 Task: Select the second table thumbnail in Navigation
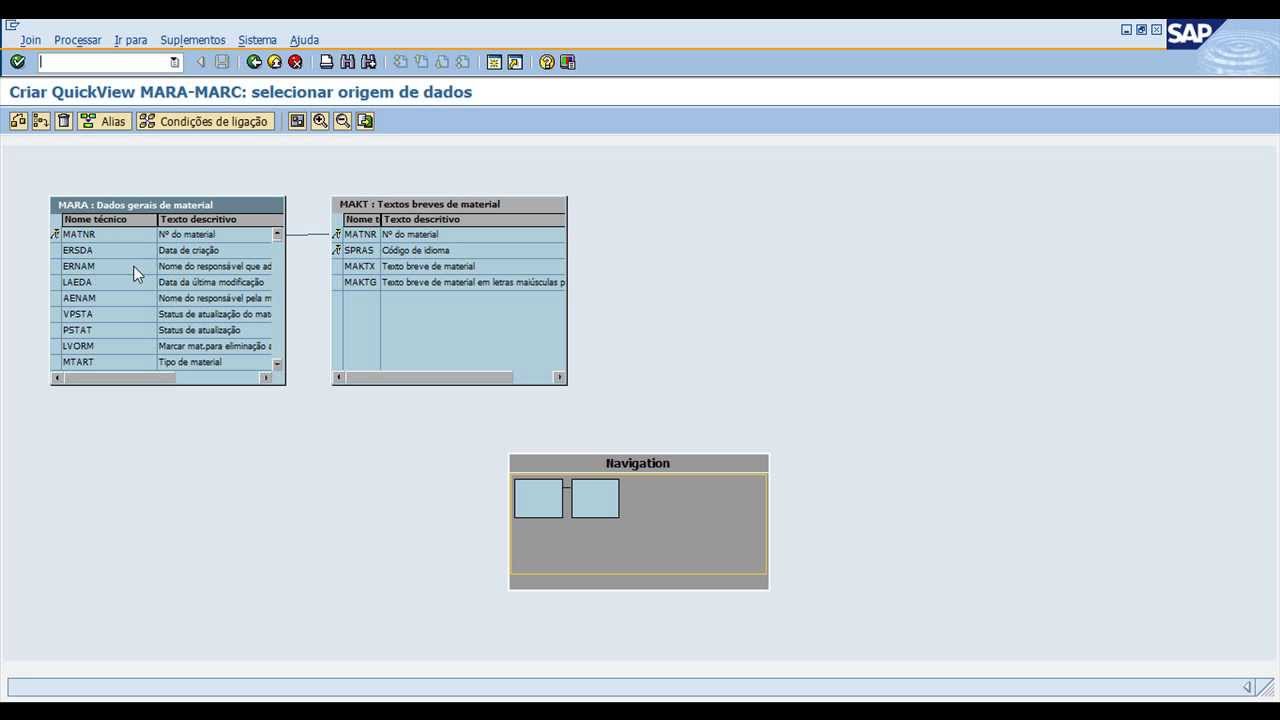click(x=595, y=498)
